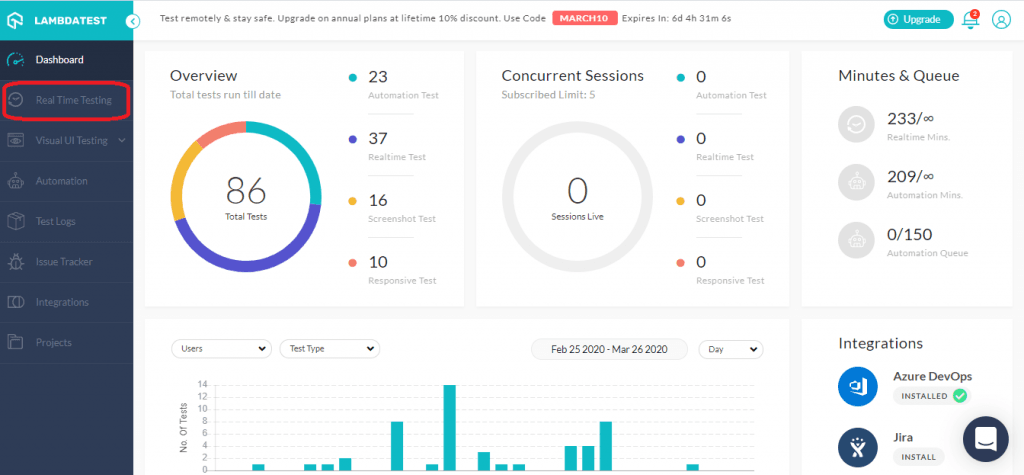Open the Test Type dropdown
This screenshot has height=475, width=1024.
[329, 349]
